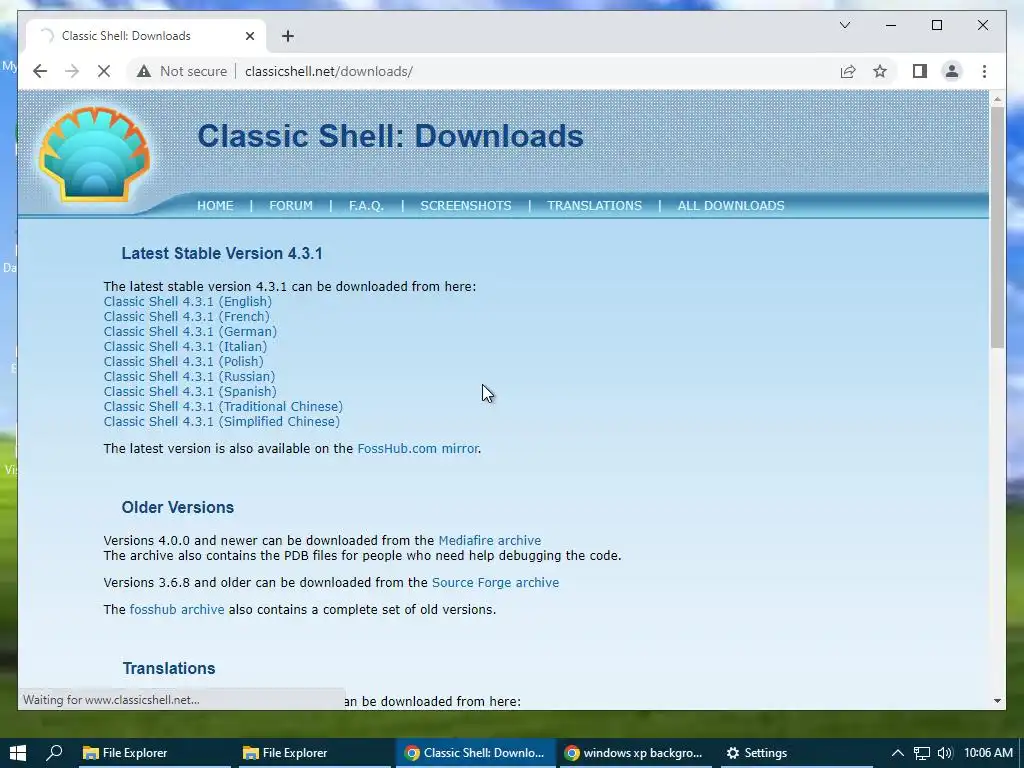Download Classic Shell 4.3.1 (French)
1024x768 pixels.
pyautogui.click(x=186, y=317)
